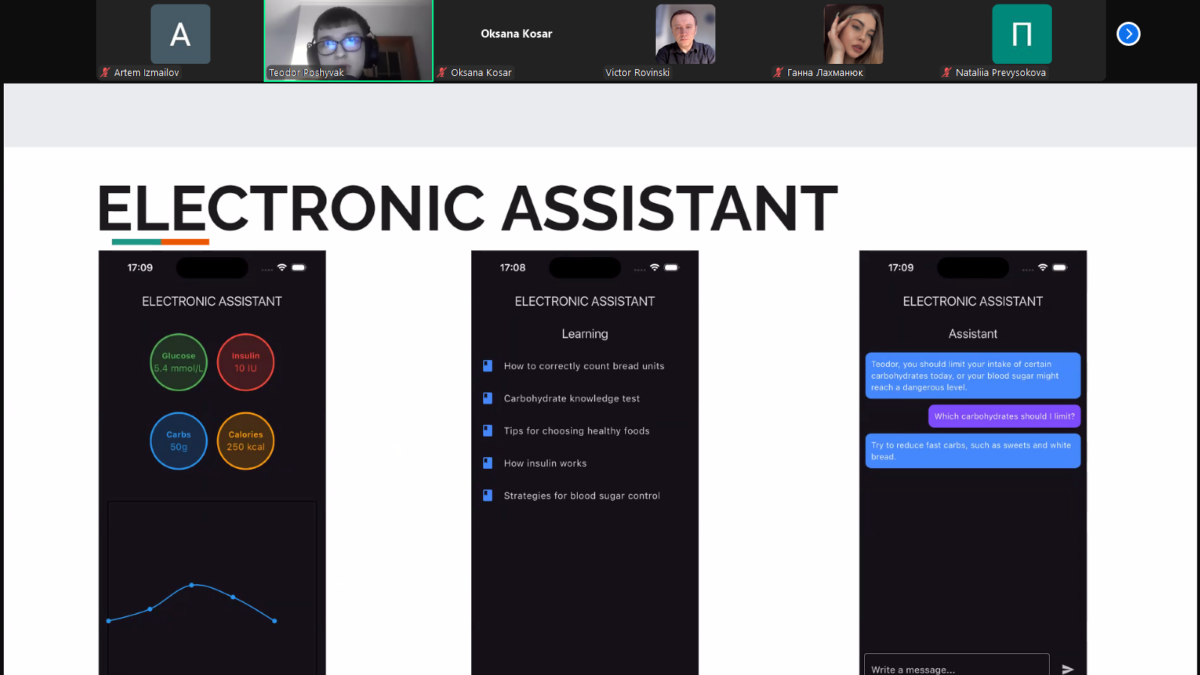Screen dimensions: 1200x675
Task: Click the 'Write a message...' input field
Action: coord(955,667)
